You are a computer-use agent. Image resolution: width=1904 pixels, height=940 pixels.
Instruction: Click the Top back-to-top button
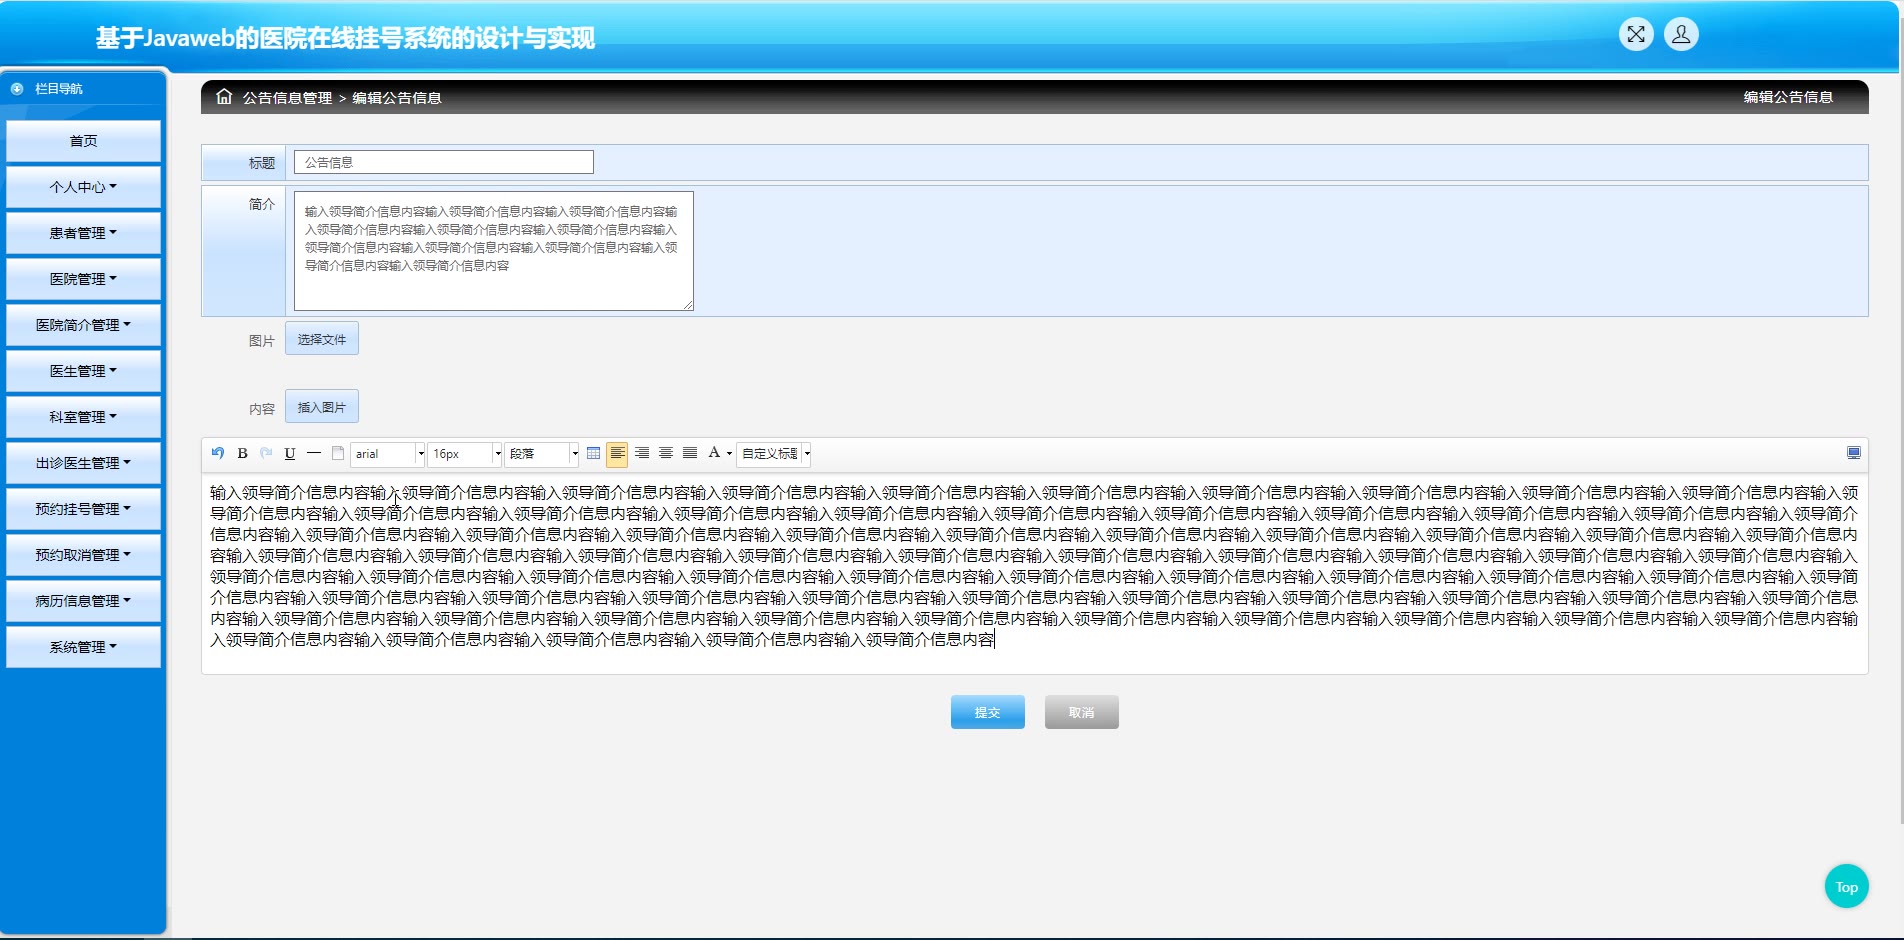(1847, 886)
